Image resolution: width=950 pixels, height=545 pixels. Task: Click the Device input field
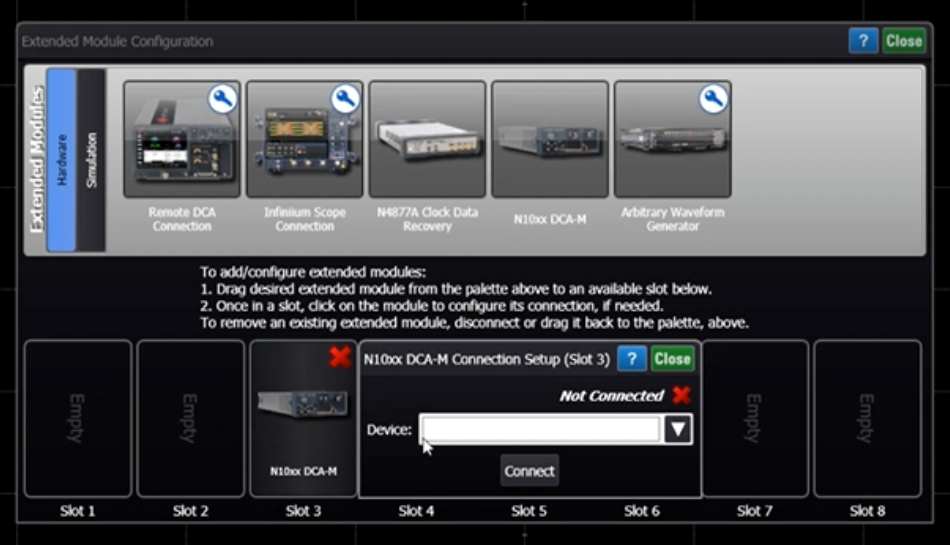tap(540, 429)
